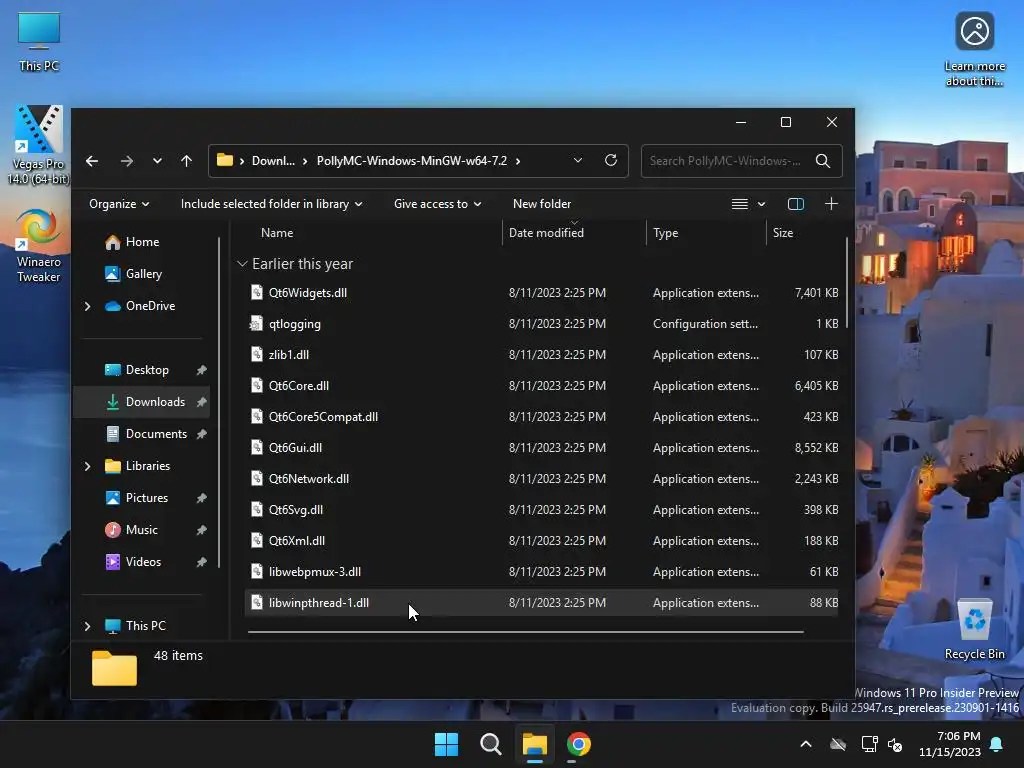Click the Downl... breadcrumb segment
The width and height of the screenshot is (1024, 768).
click(273, 161)
